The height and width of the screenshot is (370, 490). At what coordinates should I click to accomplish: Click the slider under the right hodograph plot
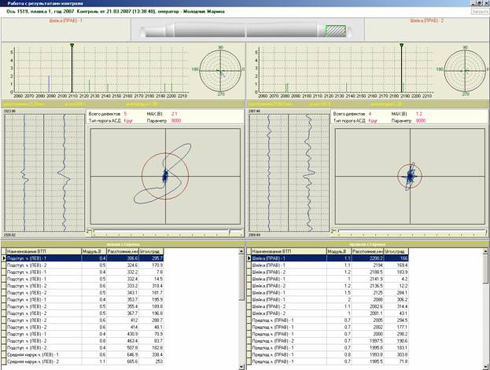pos(409,232)
